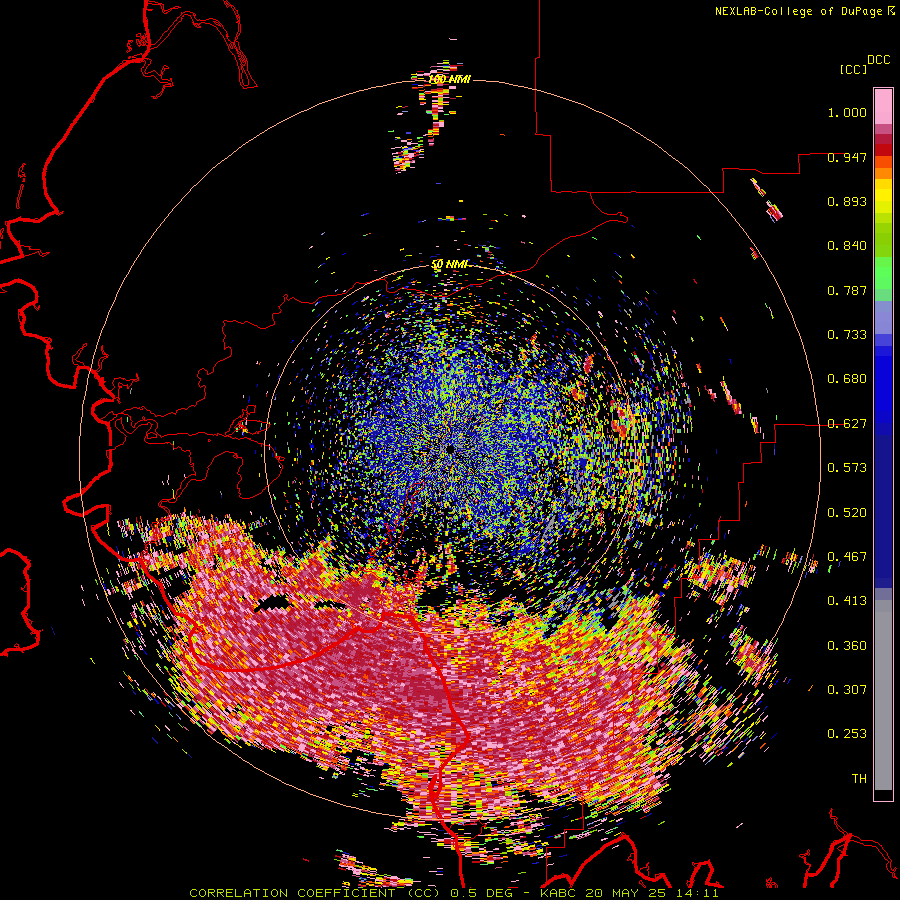Click the 0.893 scale value
Image resolution: width=900 pixels, height=900 pixels.
(x=847, y=201)
